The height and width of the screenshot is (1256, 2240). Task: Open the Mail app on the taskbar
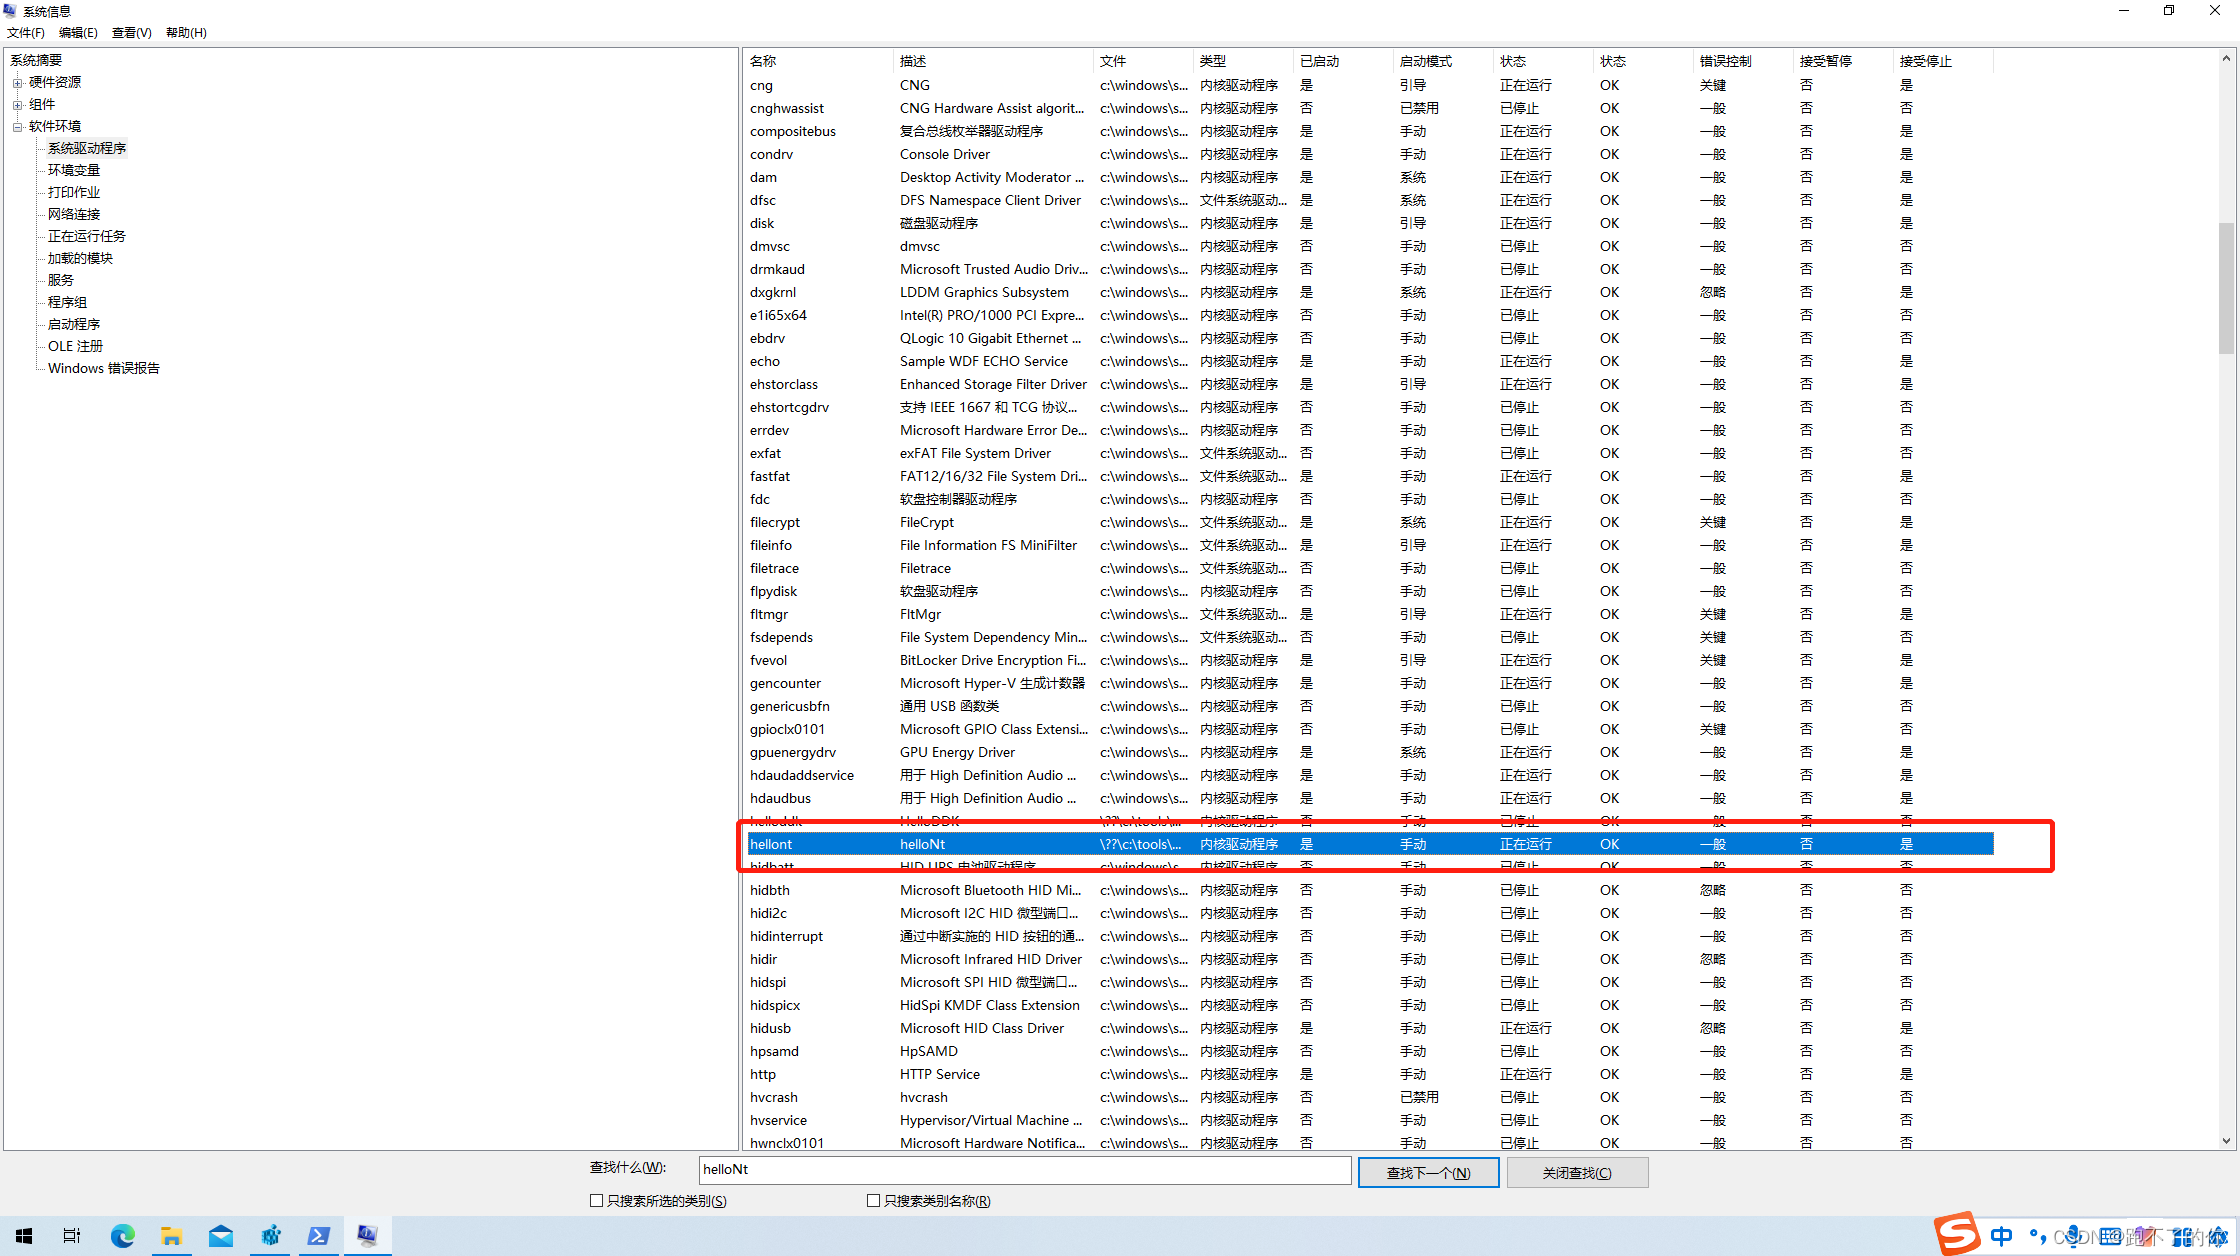[x=221, y=1236]
